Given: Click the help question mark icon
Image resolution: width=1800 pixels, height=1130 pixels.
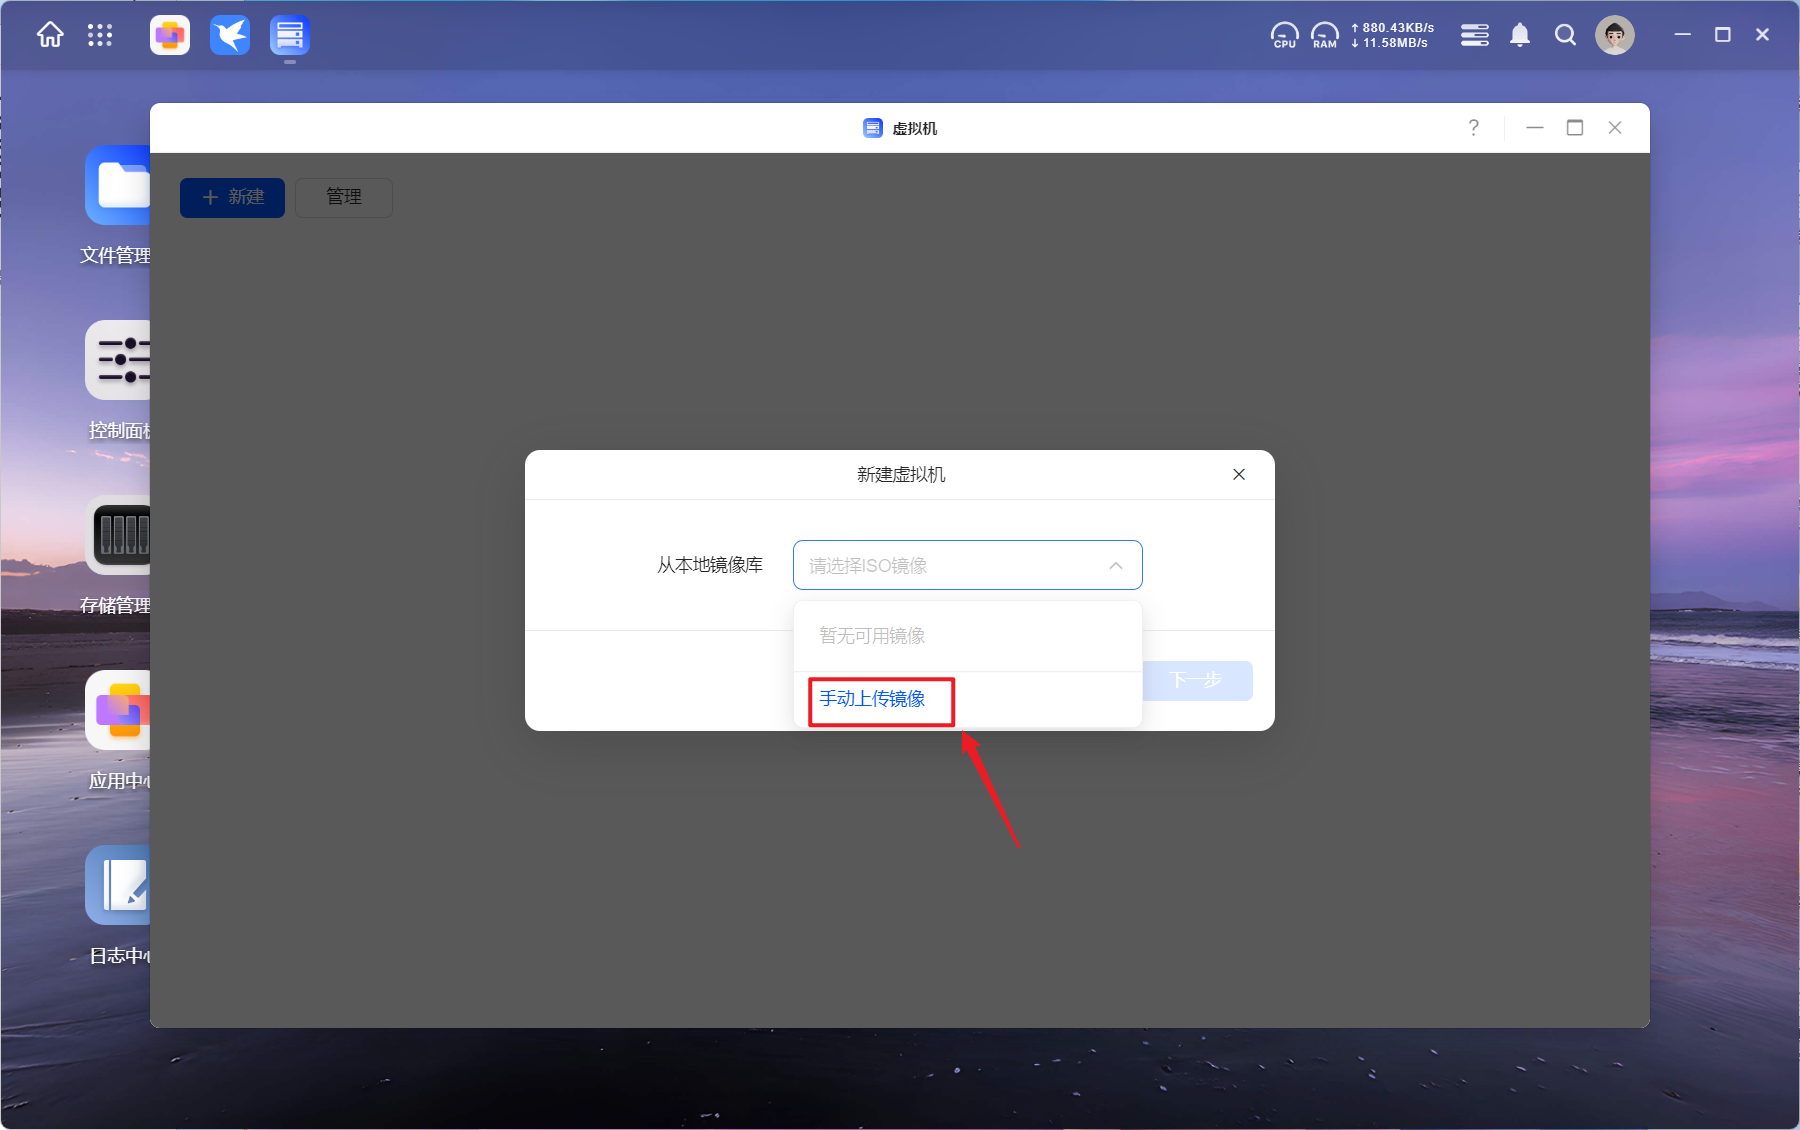Looking at the screenshot, I should click(x=1473, y=128).
